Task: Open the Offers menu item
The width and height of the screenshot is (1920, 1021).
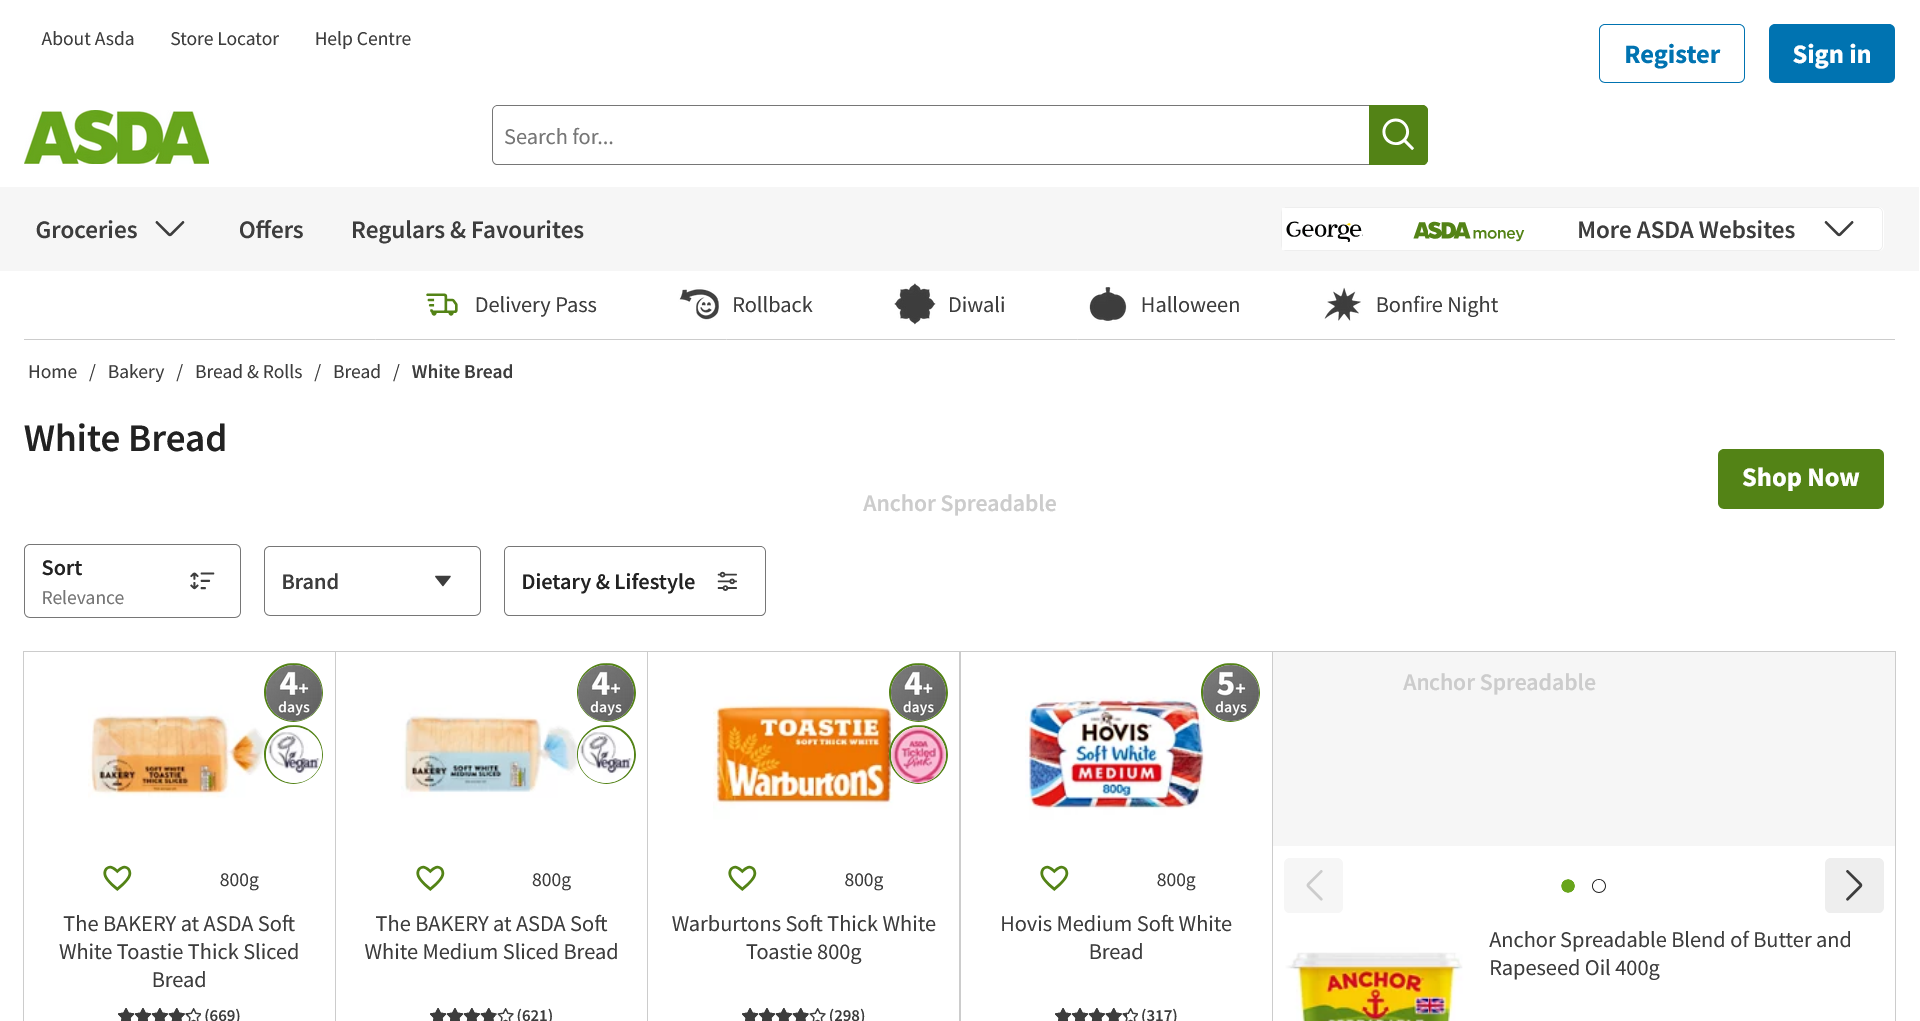Action: [271, 230]
